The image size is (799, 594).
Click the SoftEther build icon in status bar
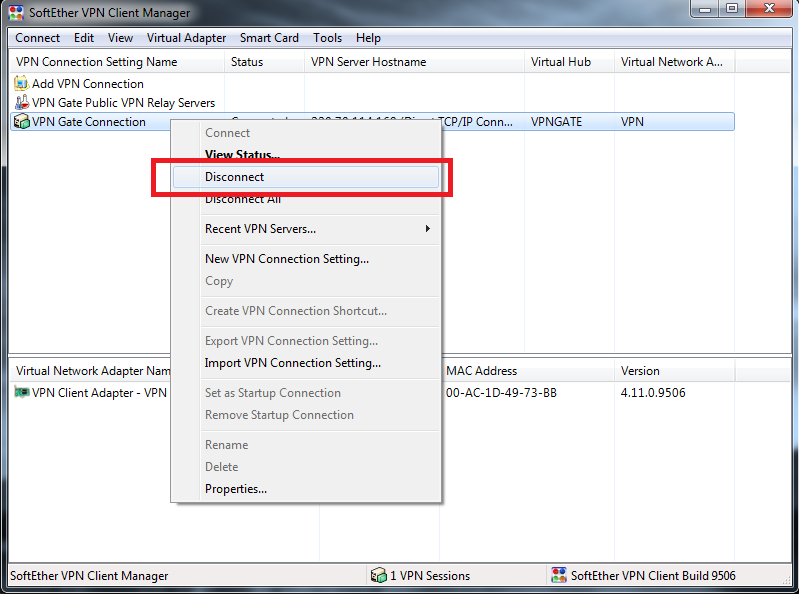(558, 575)
